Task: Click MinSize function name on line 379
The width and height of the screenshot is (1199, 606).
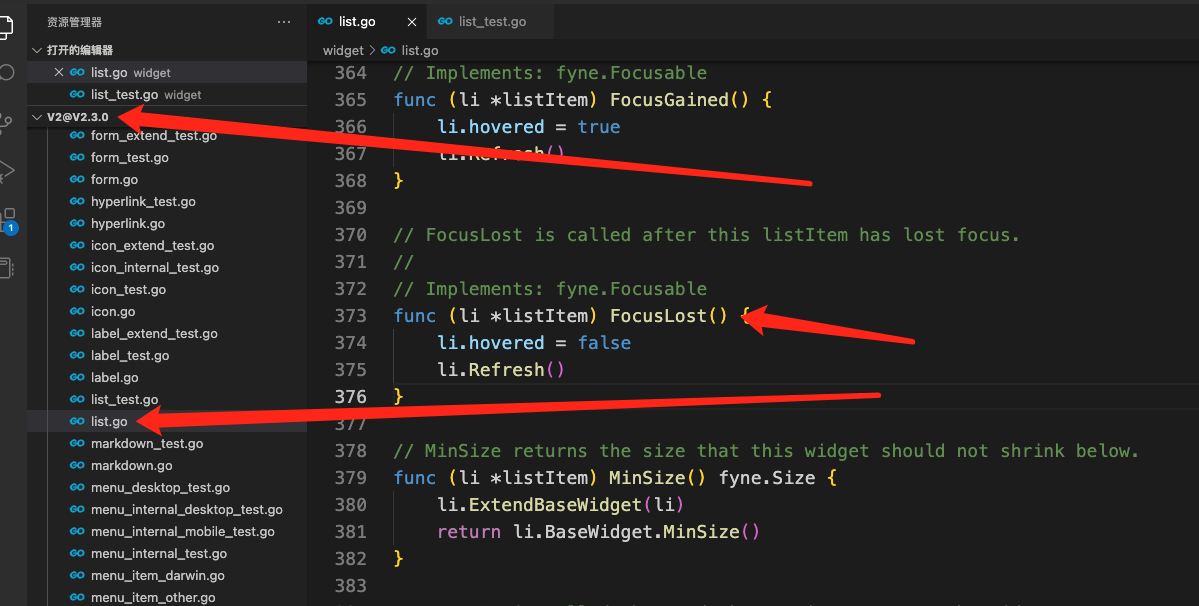Action: tap(647, 478)
